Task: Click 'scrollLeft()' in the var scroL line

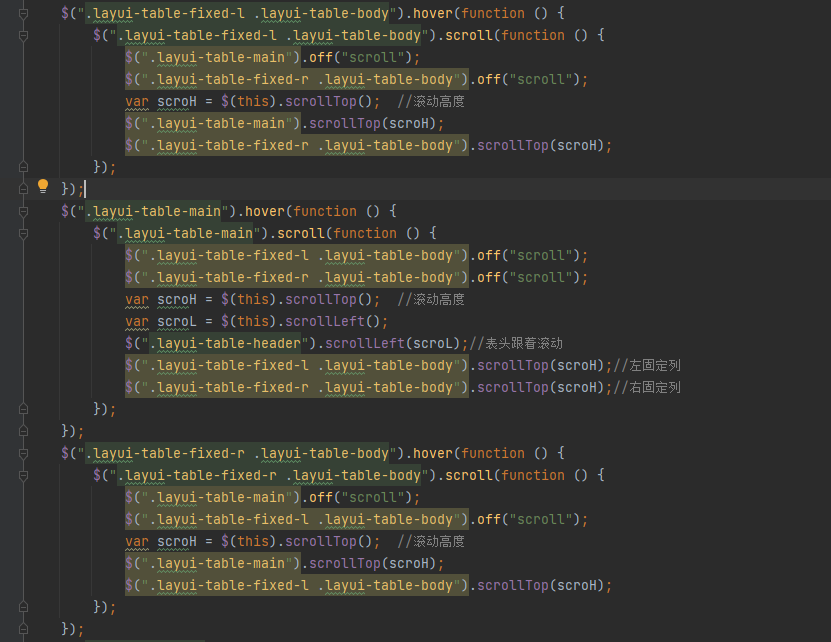Action: [333, 322]
